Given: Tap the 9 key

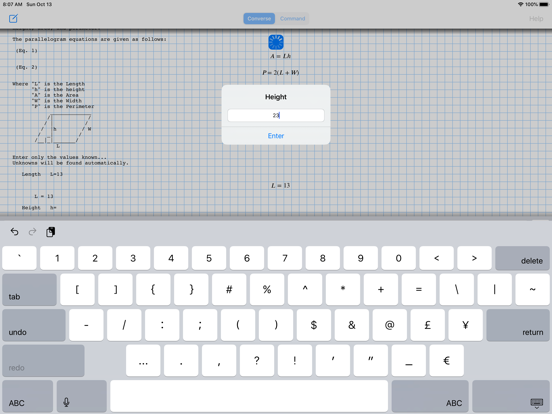Looking at the screenshot, I should [360, 258].
